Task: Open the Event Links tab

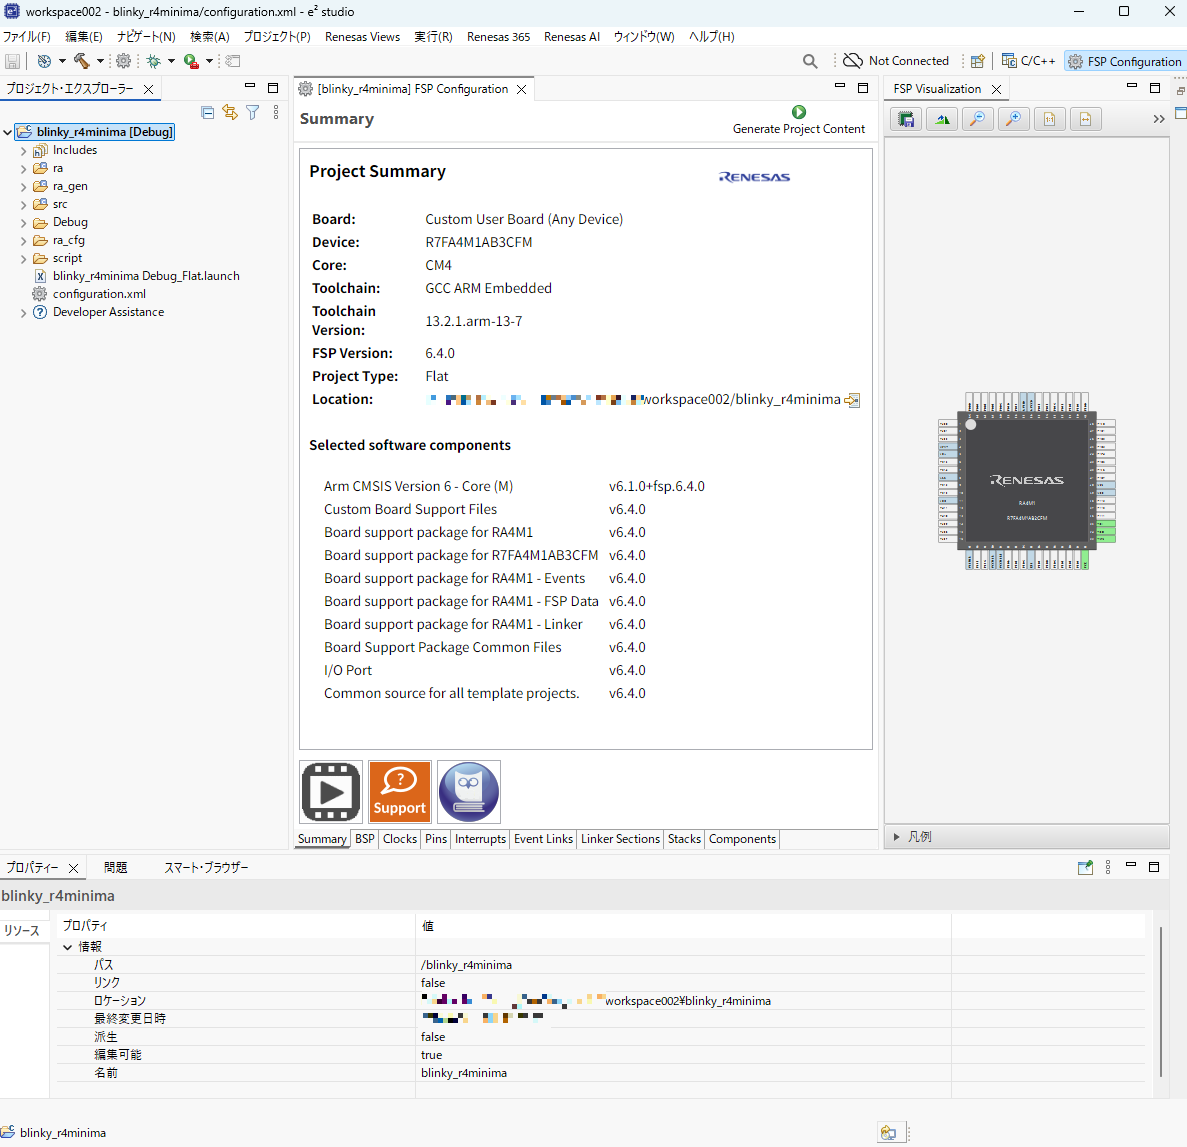Action: pos(544,839)
